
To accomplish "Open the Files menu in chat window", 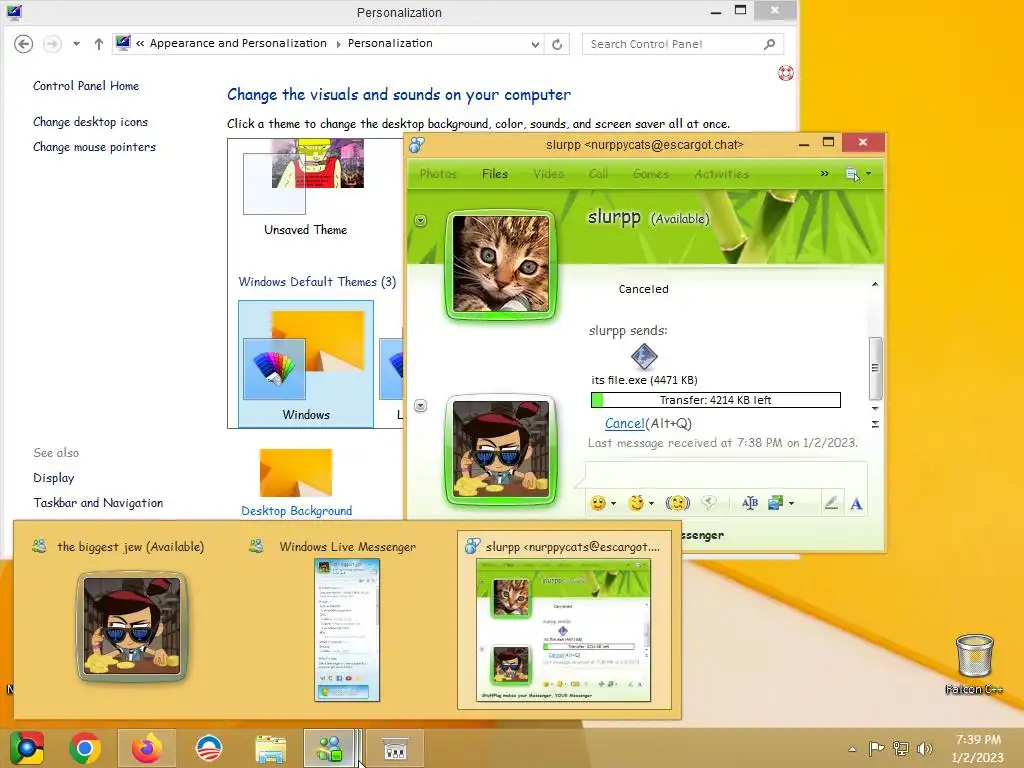I will click(x=495, y=174).
